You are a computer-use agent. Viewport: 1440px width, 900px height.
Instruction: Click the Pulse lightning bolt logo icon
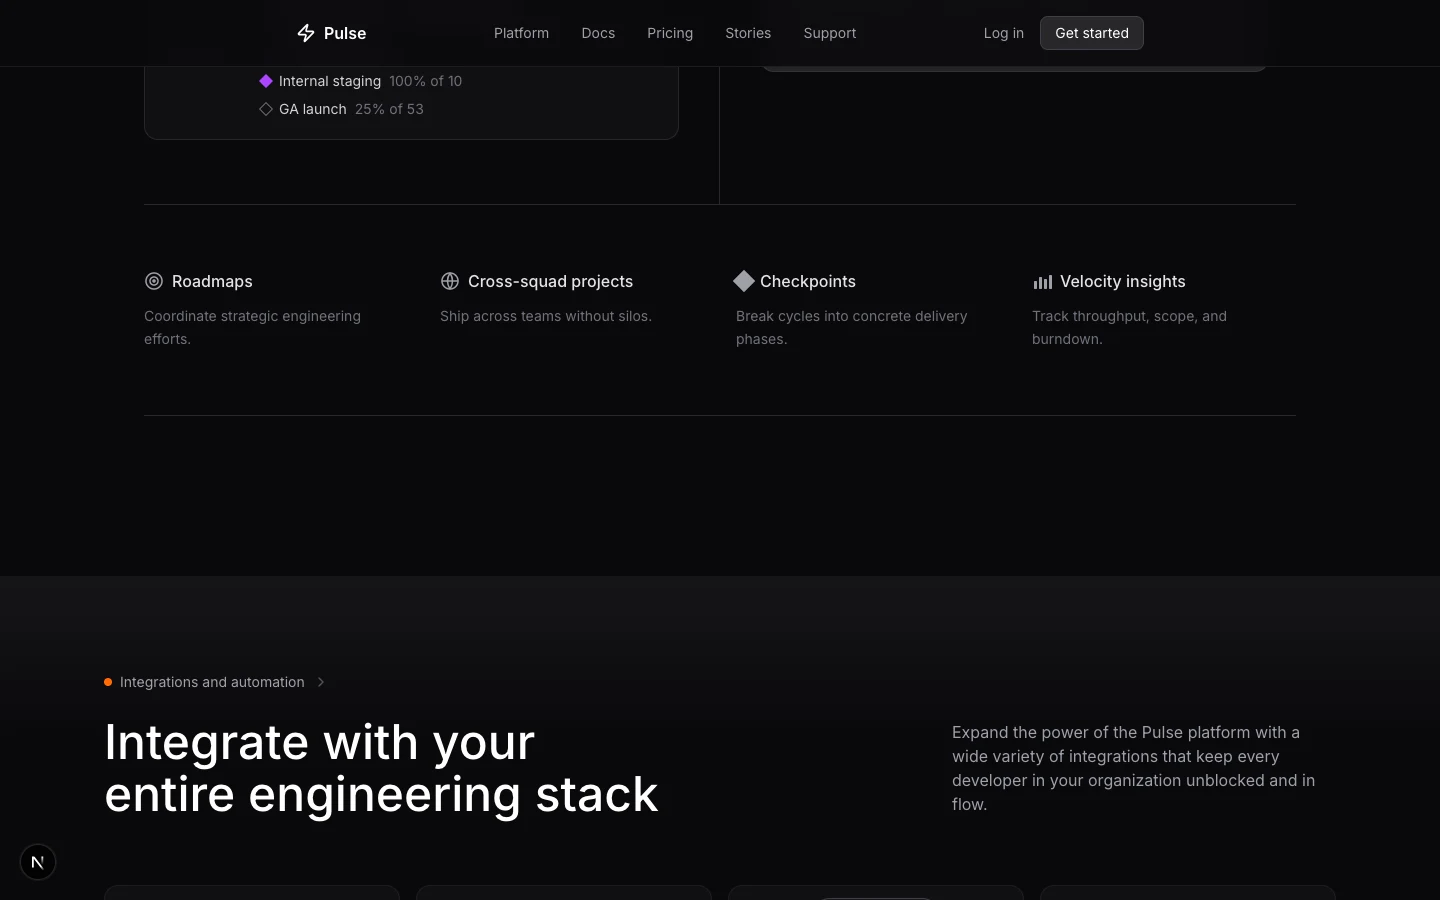306,33
